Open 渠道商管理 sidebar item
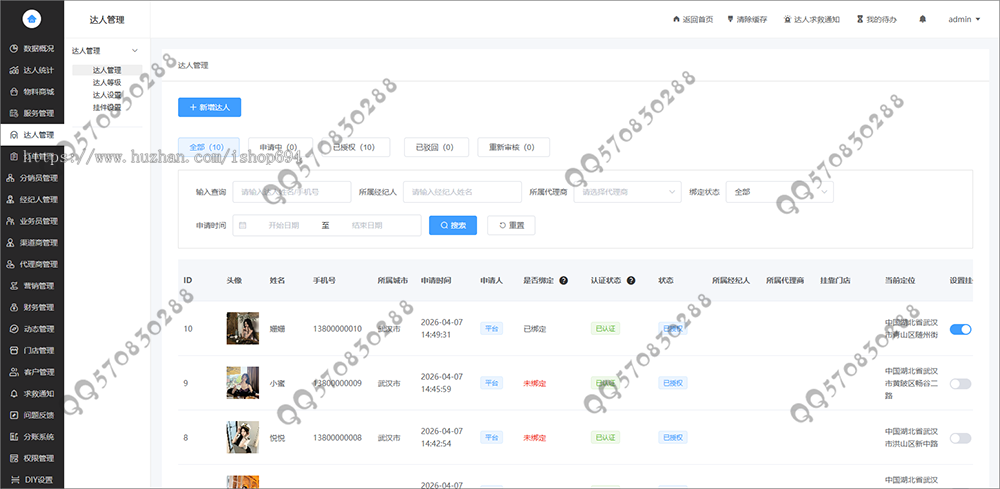Viewport: 1000px width, 489px height. click(32, 243)
